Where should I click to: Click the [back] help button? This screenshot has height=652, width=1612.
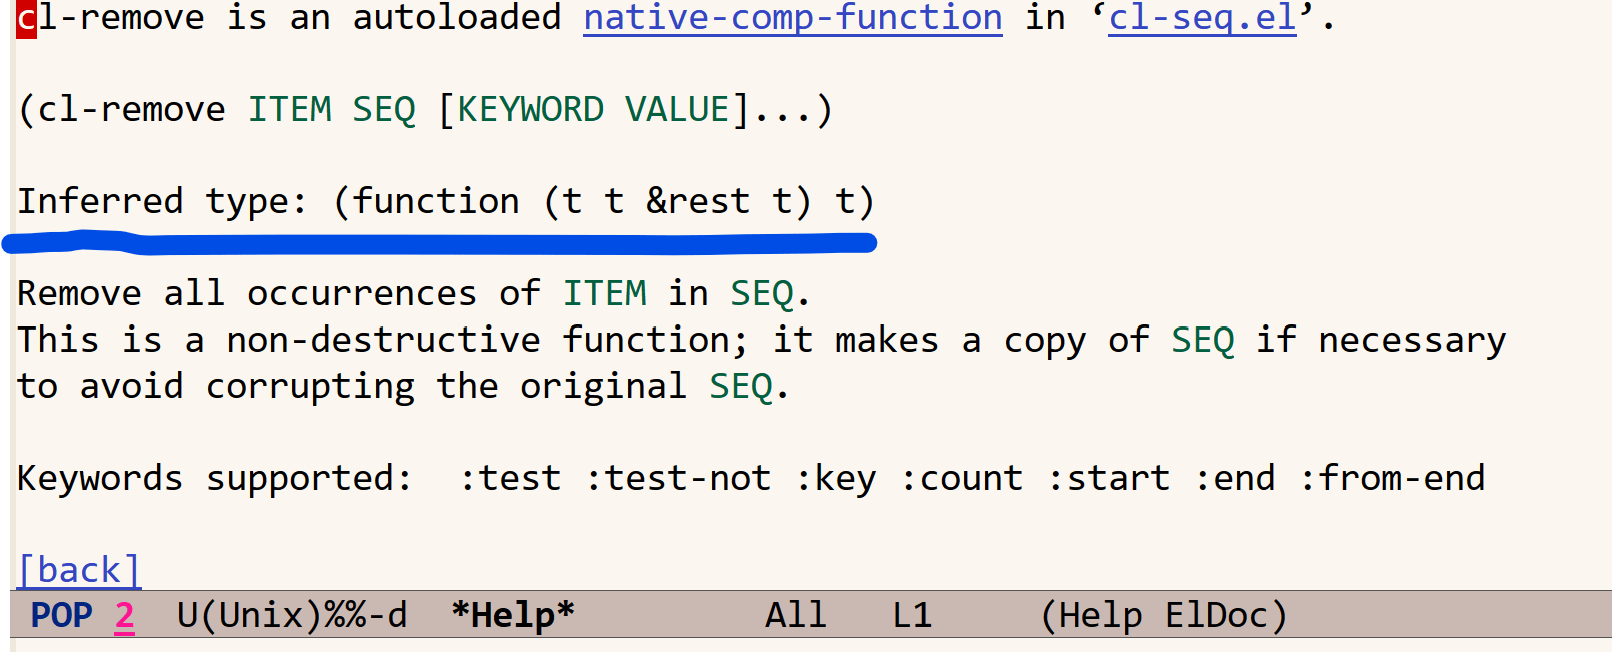tap(79, 570)
